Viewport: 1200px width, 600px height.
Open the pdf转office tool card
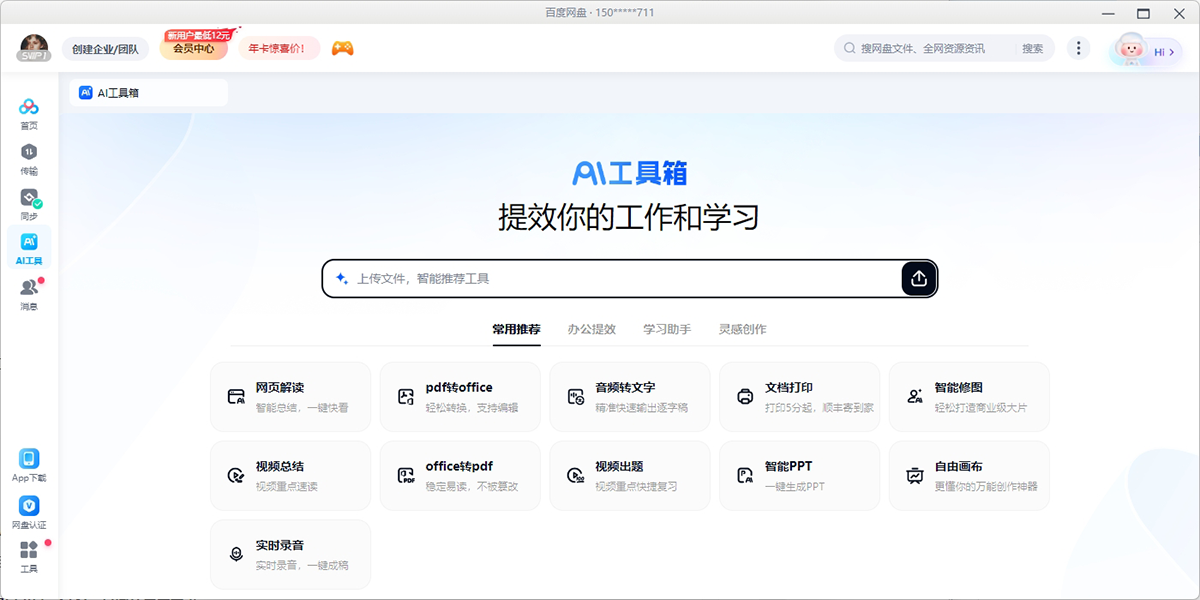point(460,397)
